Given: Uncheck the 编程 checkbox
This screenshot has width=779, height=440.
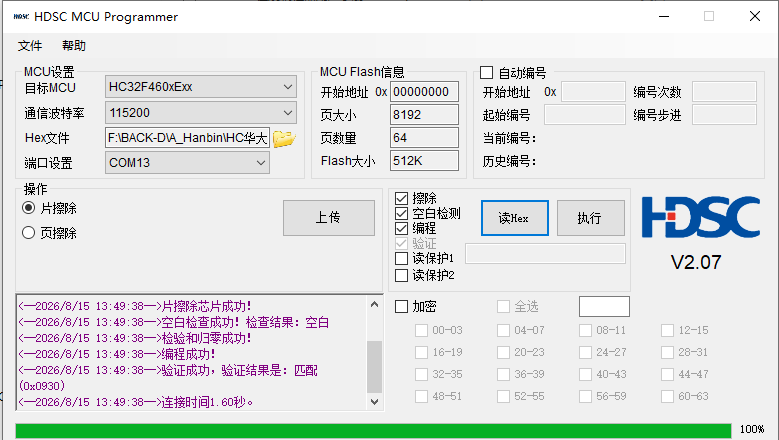Looking at the screenshot, I should point(401,228).
